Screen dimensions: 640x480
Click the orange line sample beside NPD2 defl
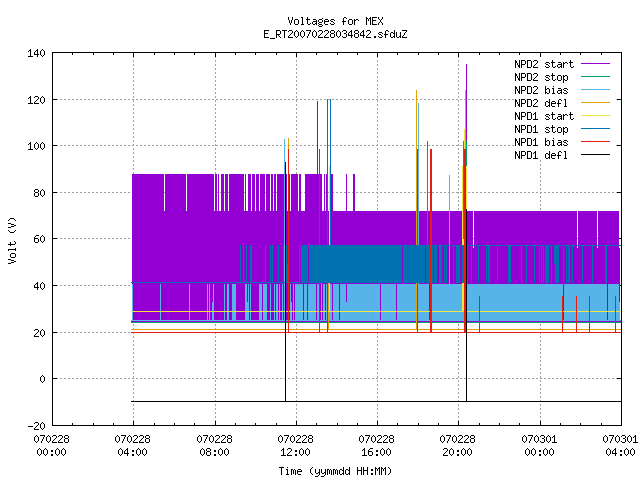pos(596,102)
